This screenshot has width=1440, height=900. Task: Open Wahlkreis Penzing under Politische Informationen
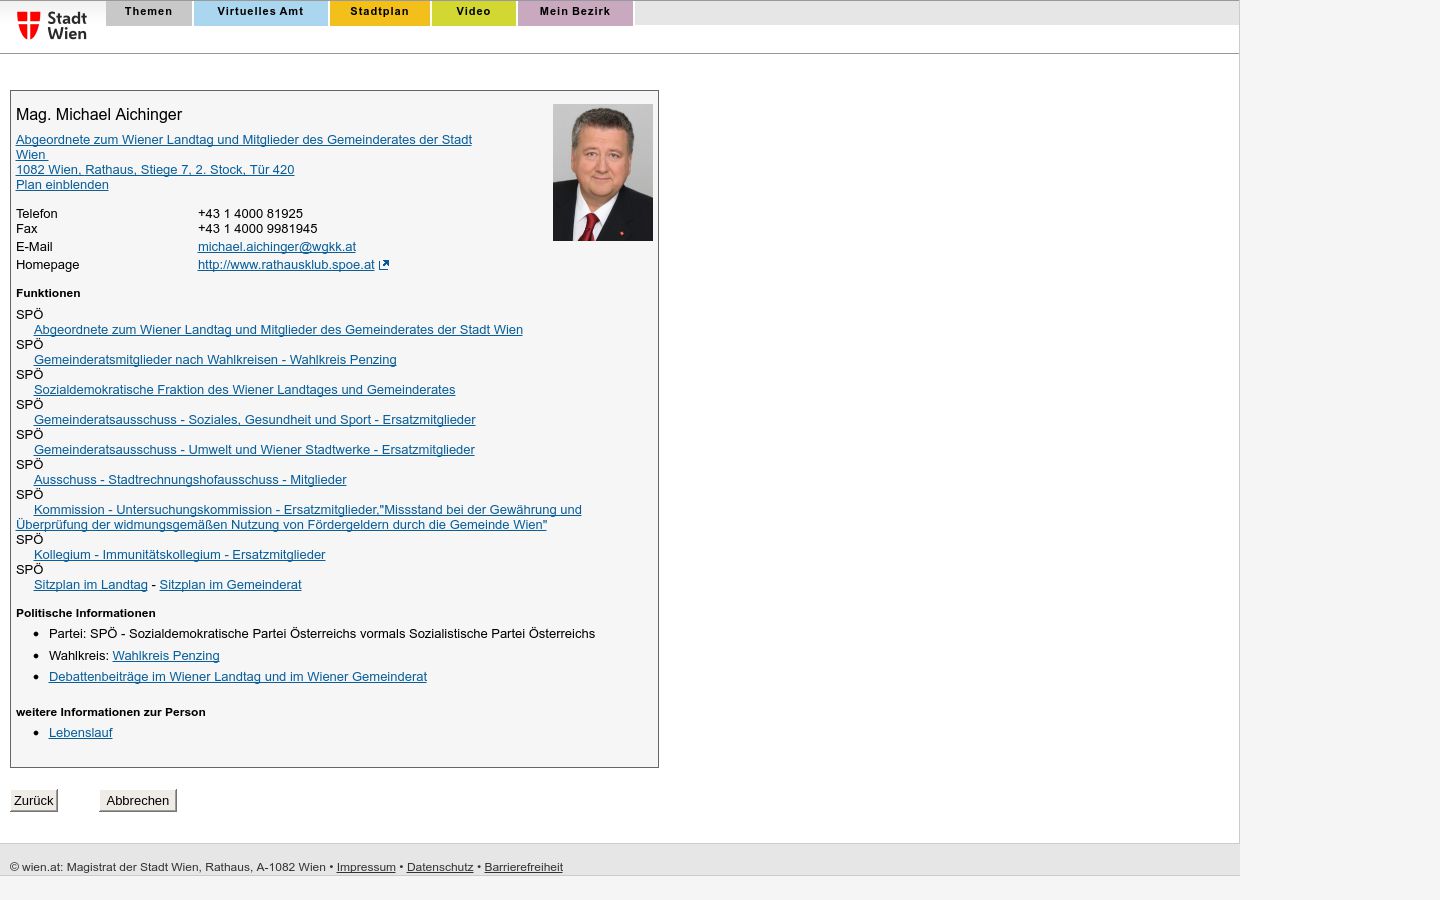pyautogui.click(x=166, y=656)
